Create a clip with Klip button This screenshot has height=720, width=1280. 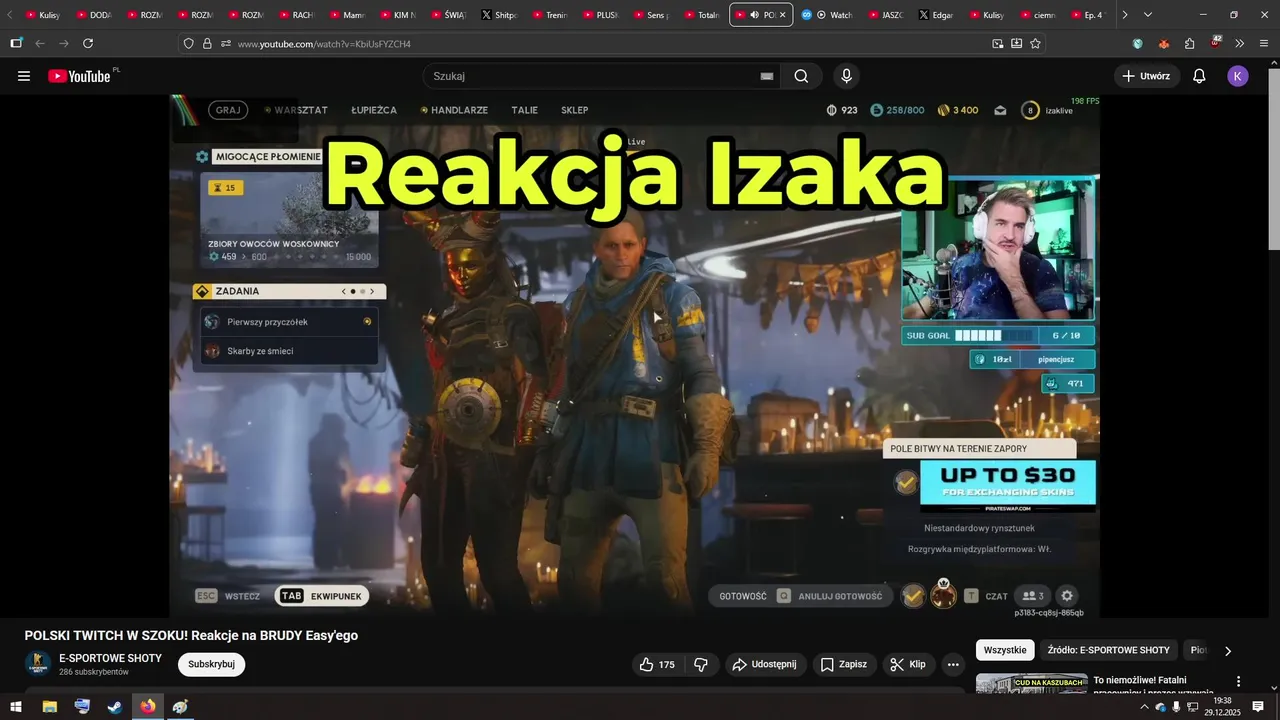click(x=908, y=664)
